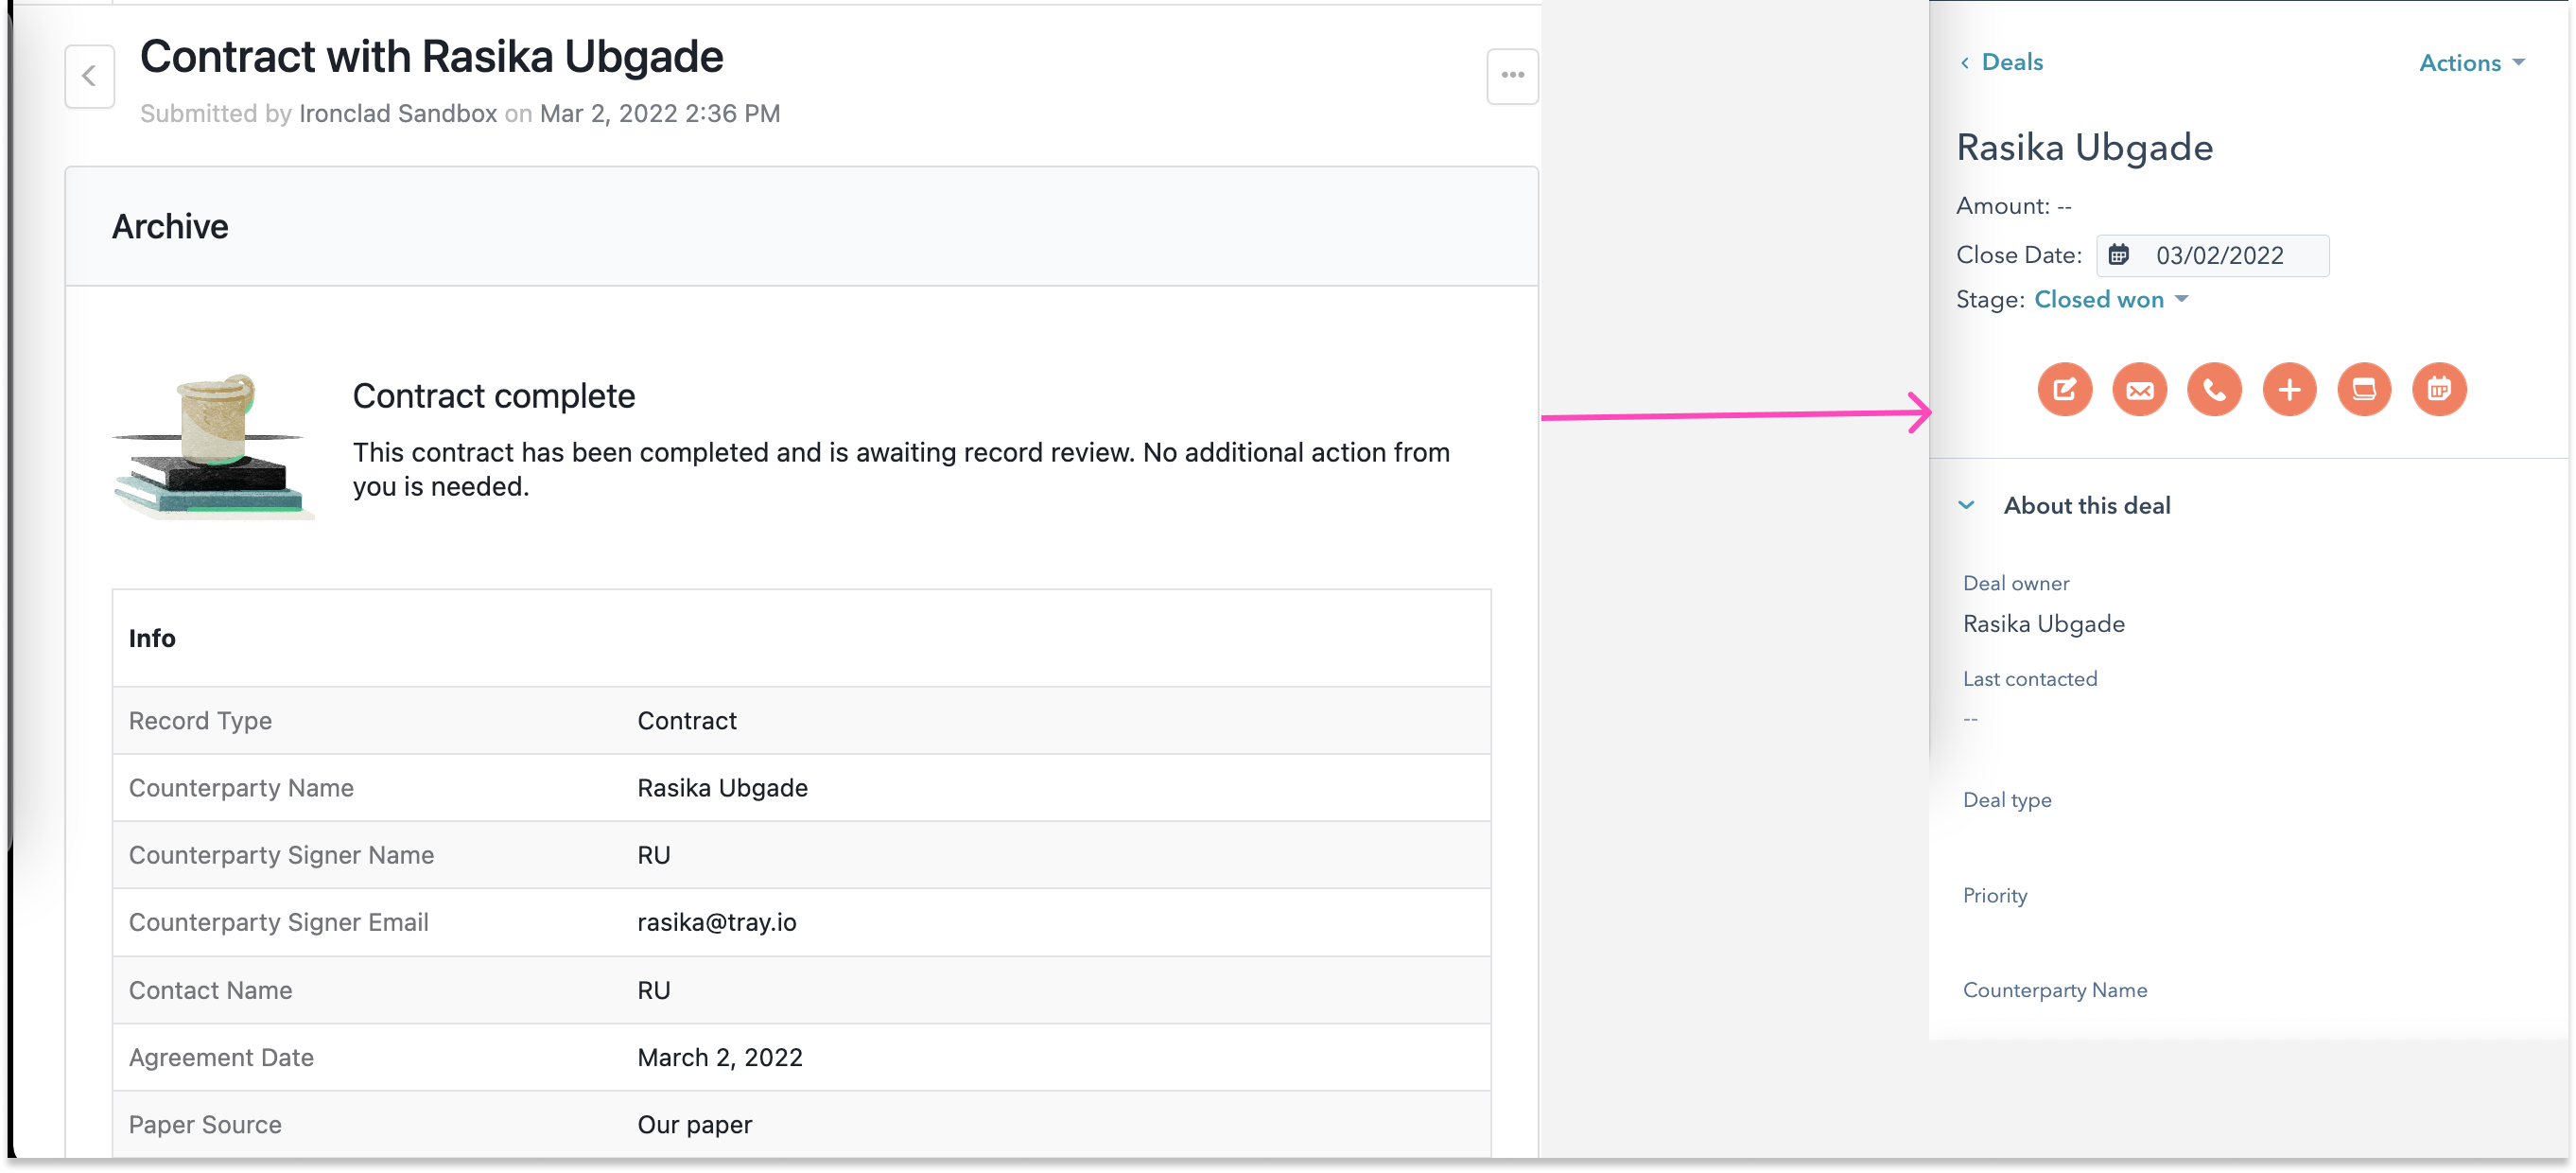Click the orange phone call icon
The image size is (2576, 1173).
2214,389
